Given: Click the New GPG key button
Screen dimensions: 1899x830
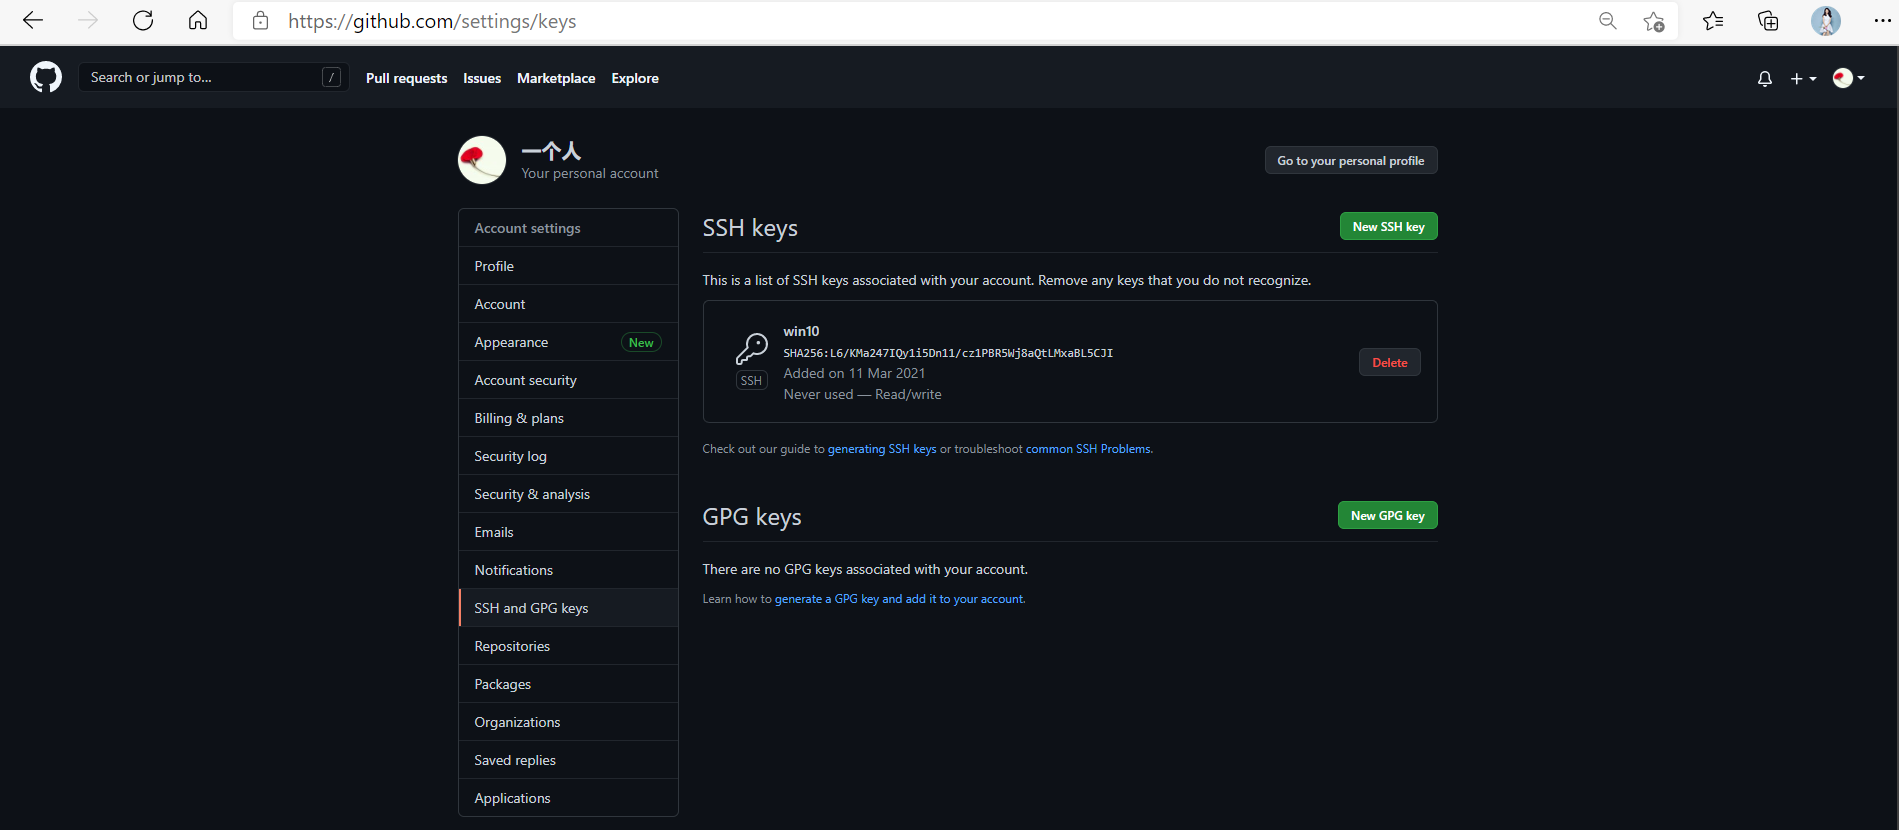Looking at the screenshot, I should point(1387,516).
